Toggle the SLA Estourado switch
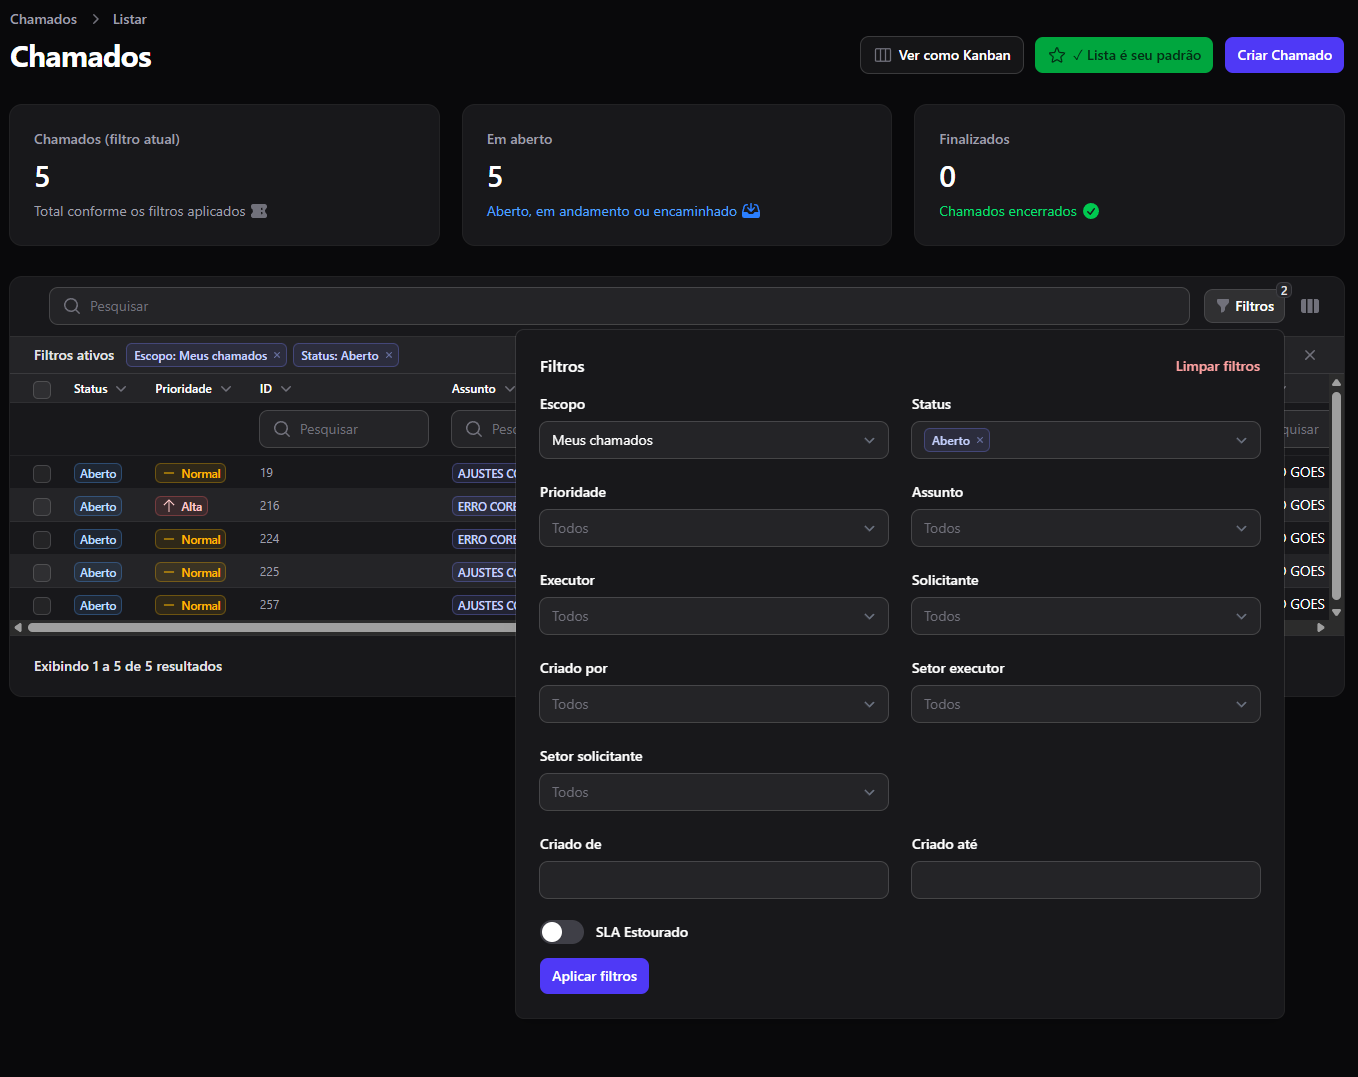The image size is (1358, 1077). click(562, 932)
